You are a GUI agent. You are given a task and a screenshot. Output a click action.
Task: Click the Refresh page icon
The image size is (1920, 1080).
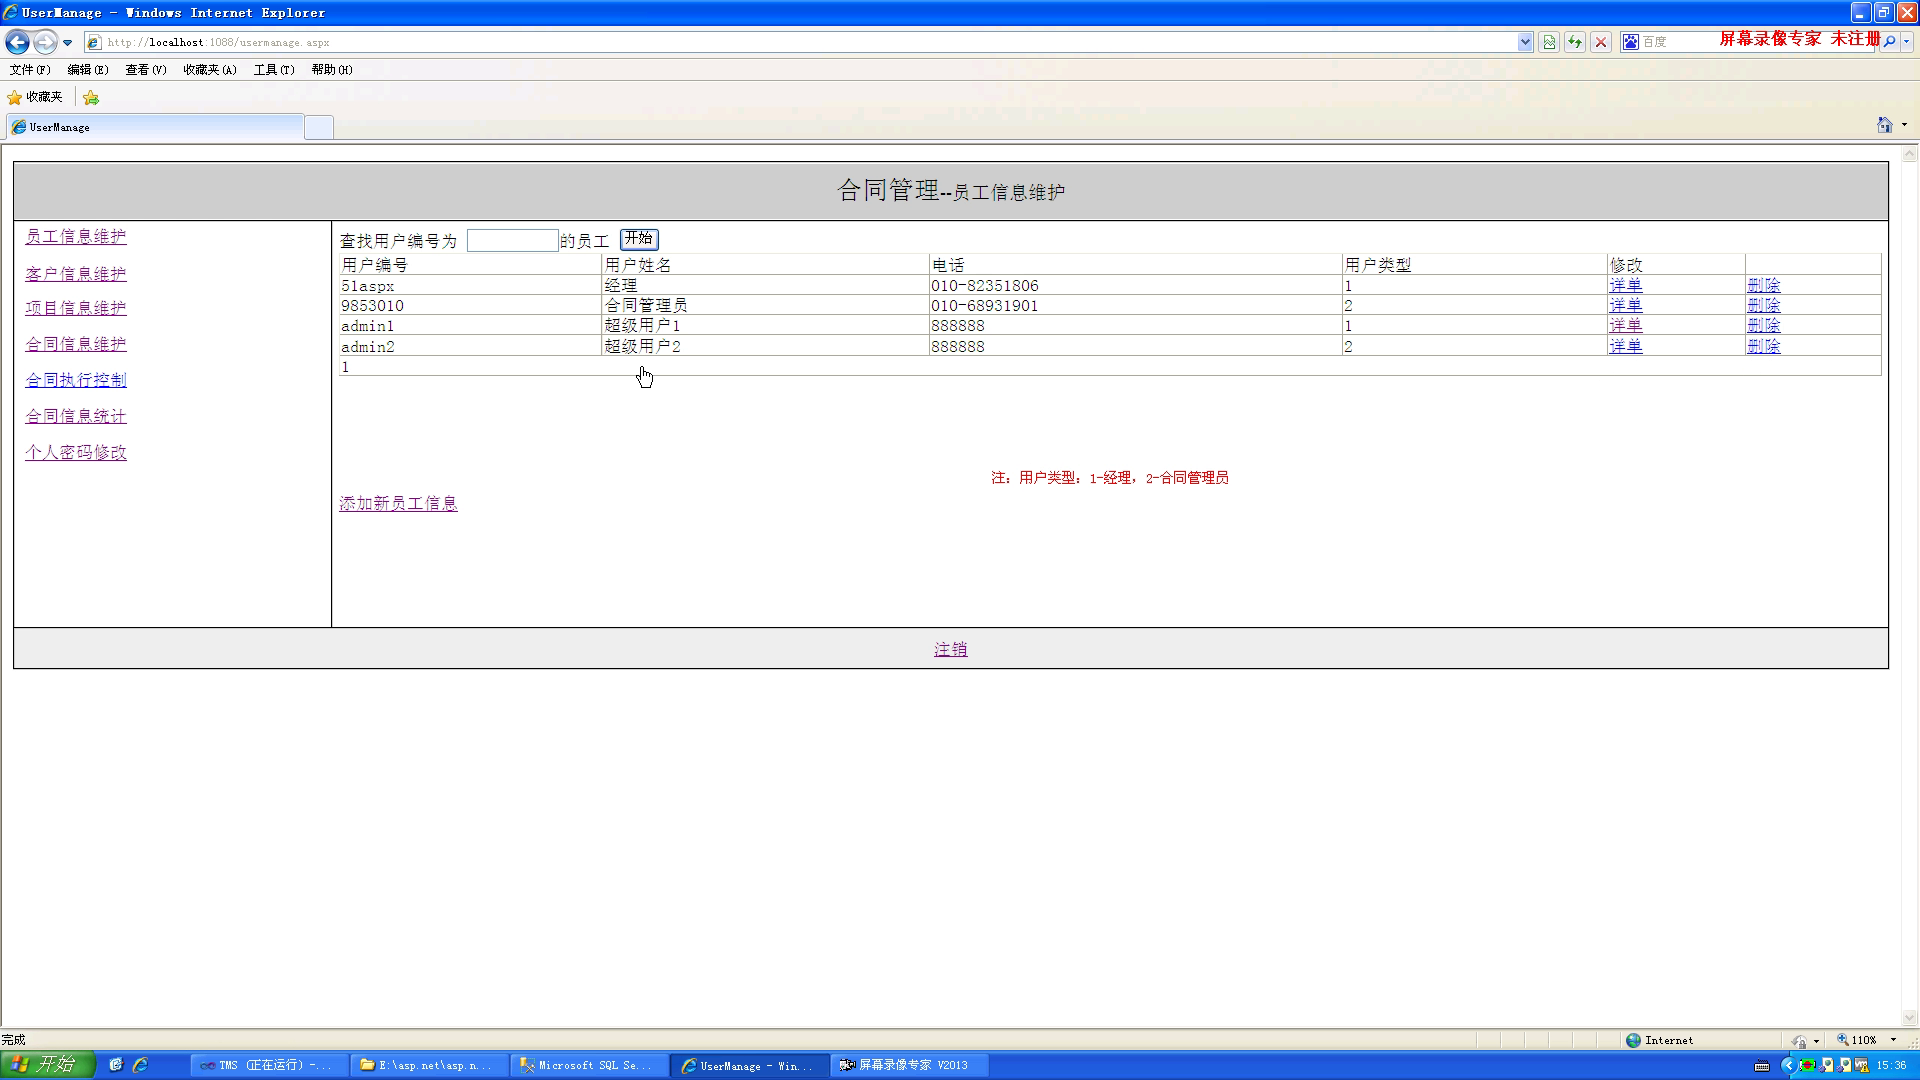[1575, 42]
